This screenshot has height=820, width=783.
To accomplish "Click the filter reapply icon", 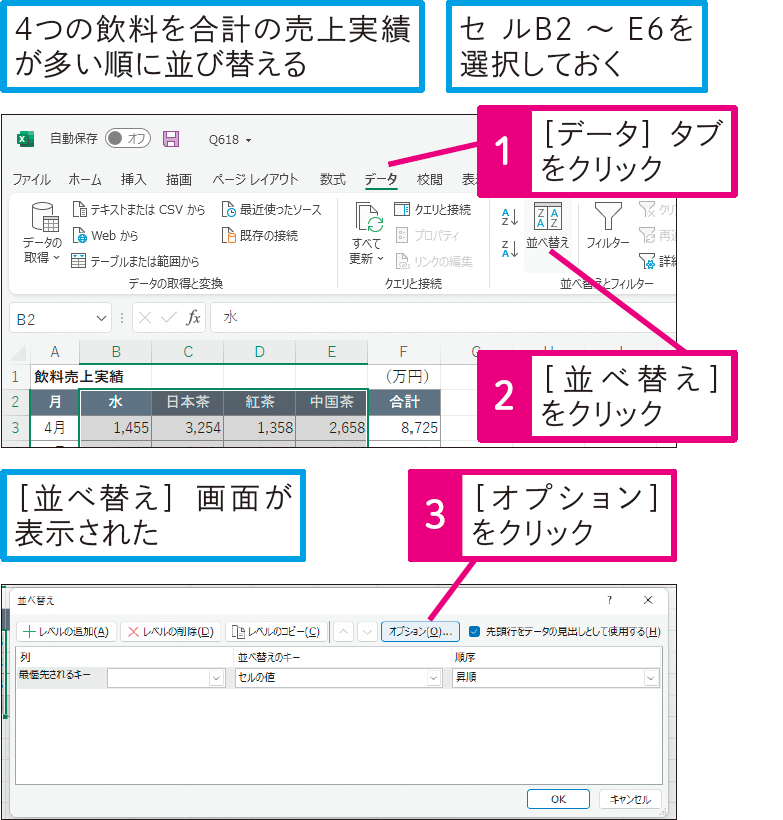I will click(x=646, y=235).
